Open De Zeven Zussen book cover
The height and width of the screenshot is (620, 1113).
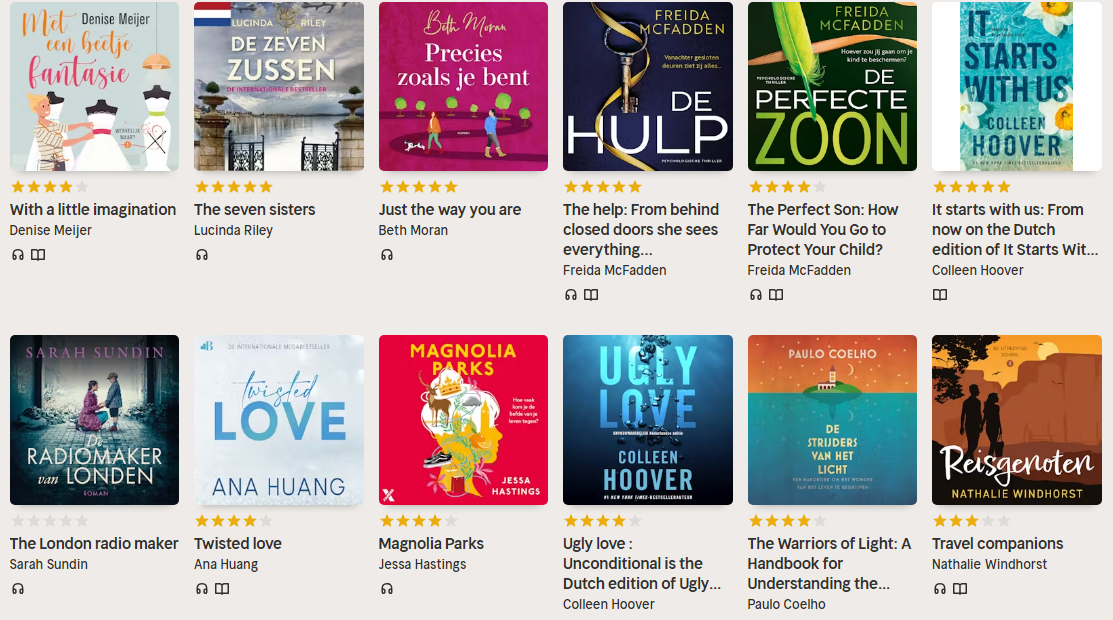point(279,87)
